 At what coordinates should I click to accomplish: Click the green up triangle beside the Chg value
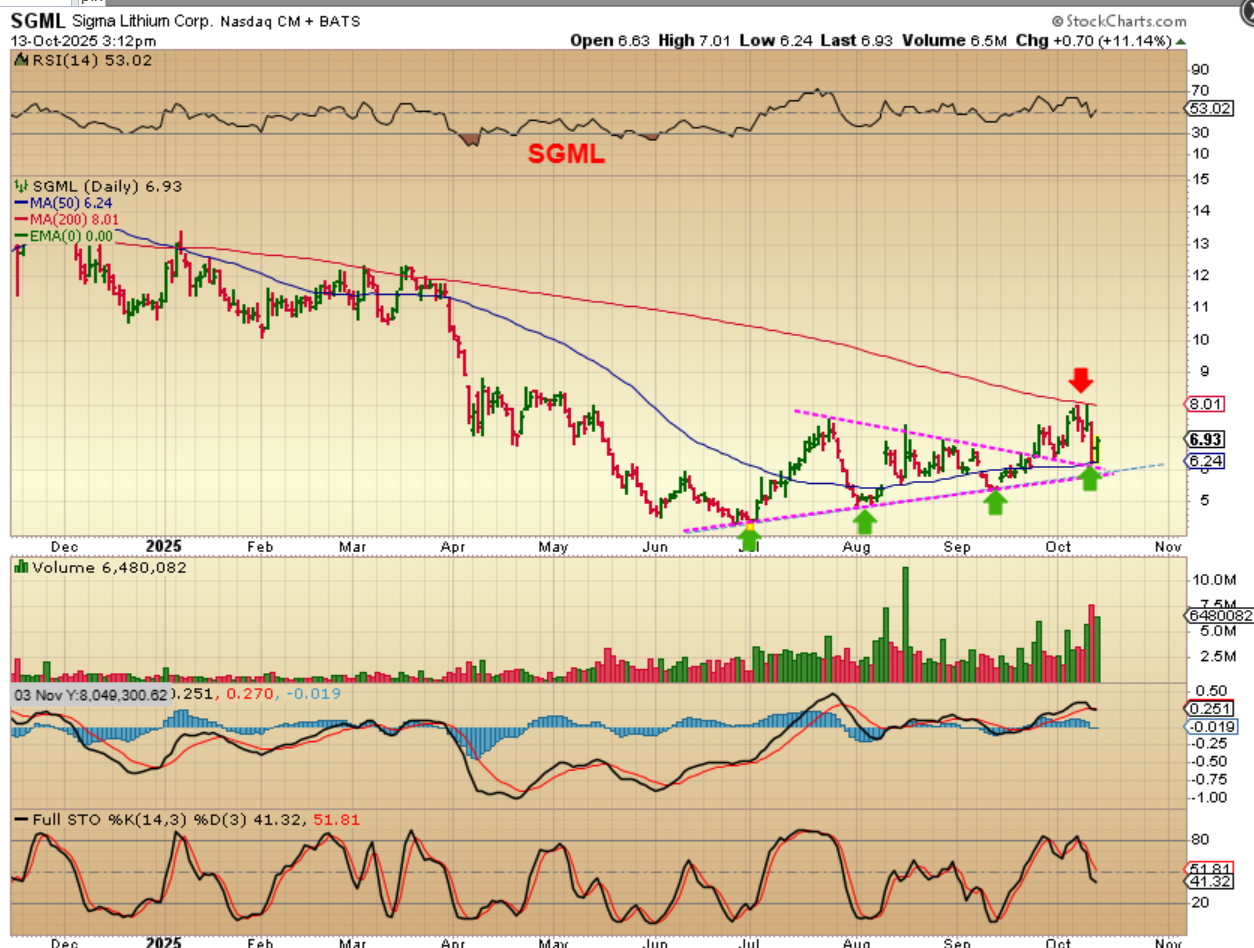(x=1182, y=41)
